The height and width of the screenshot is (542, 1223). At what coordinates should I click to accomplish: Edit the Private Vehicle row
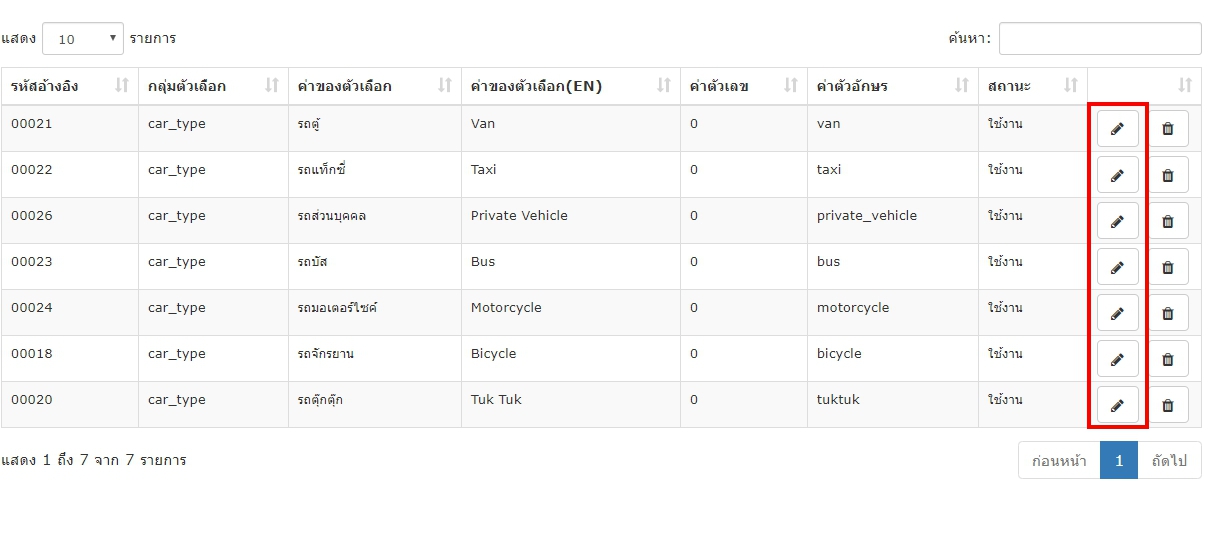pyautogui.click(x=1118, y=221)
